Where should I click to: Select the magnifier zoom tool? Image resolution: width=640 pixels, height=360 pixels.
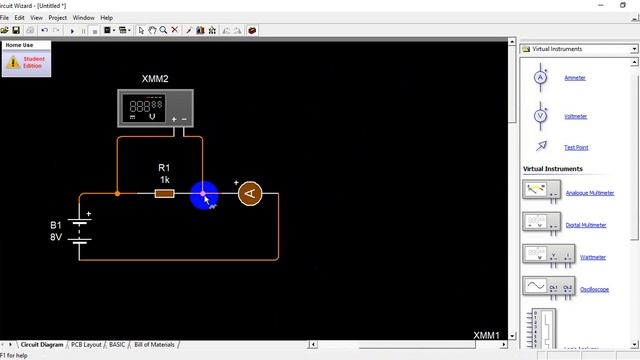163,30
